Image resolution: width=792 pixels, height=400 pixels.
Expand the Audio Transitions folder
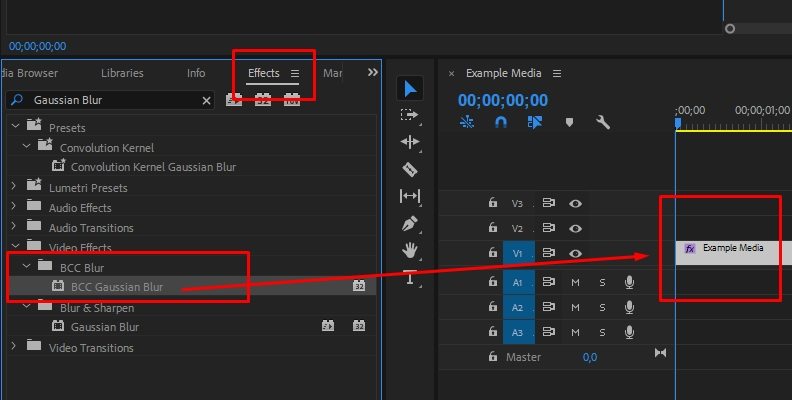[15, 226]
